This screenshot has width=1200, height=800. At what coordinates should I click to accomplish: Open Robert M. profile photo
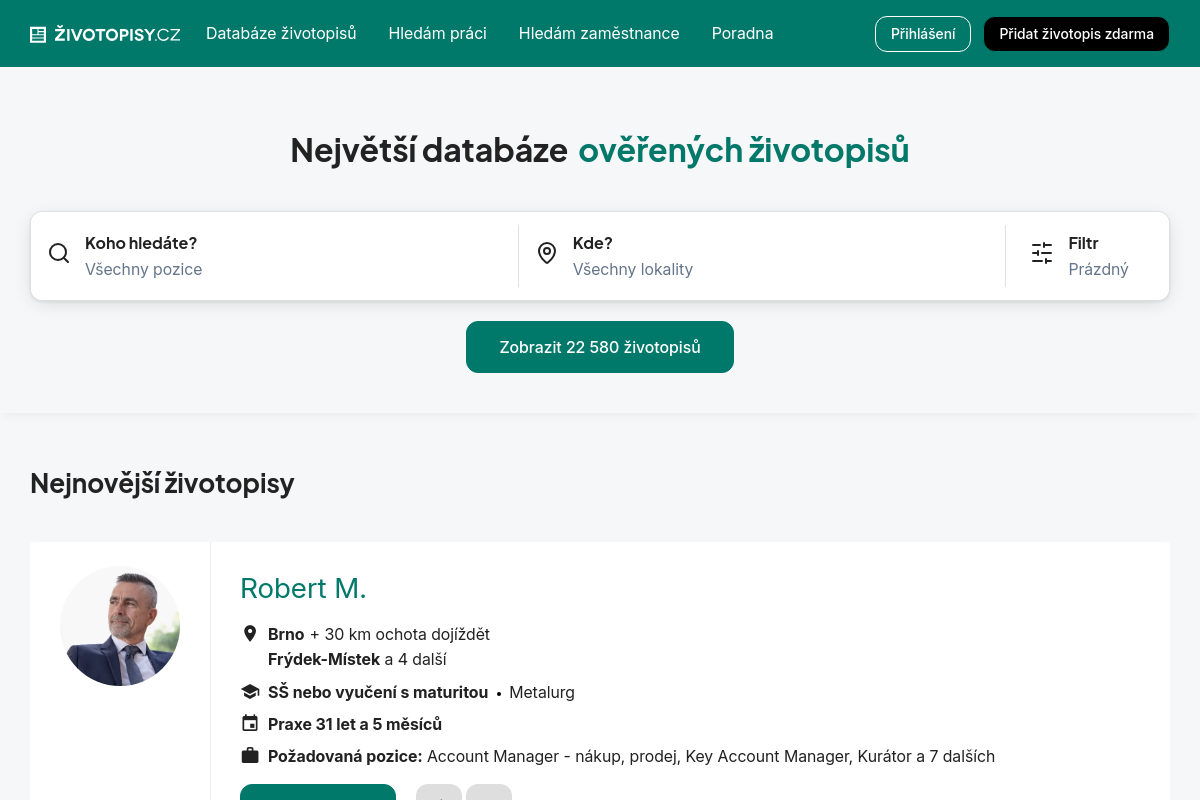120,626
